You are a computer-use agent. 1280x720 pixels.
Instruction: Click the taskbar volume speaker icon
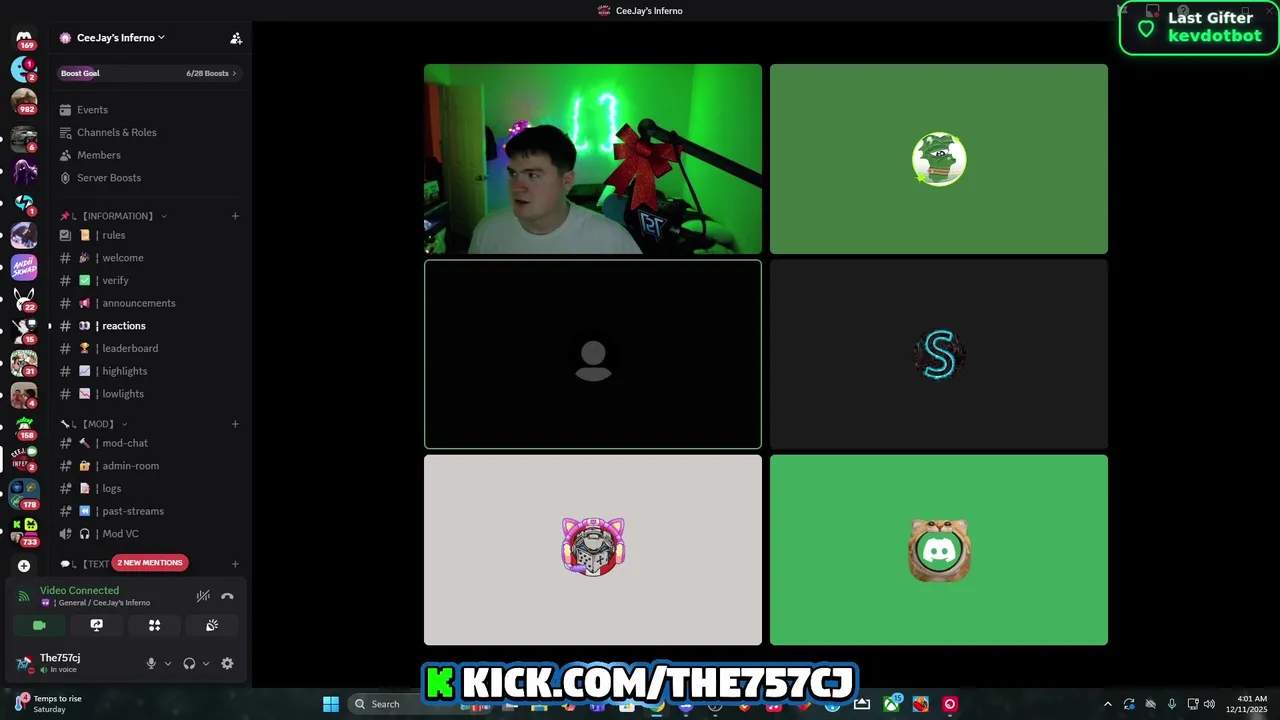click(x=1210, y=704)
